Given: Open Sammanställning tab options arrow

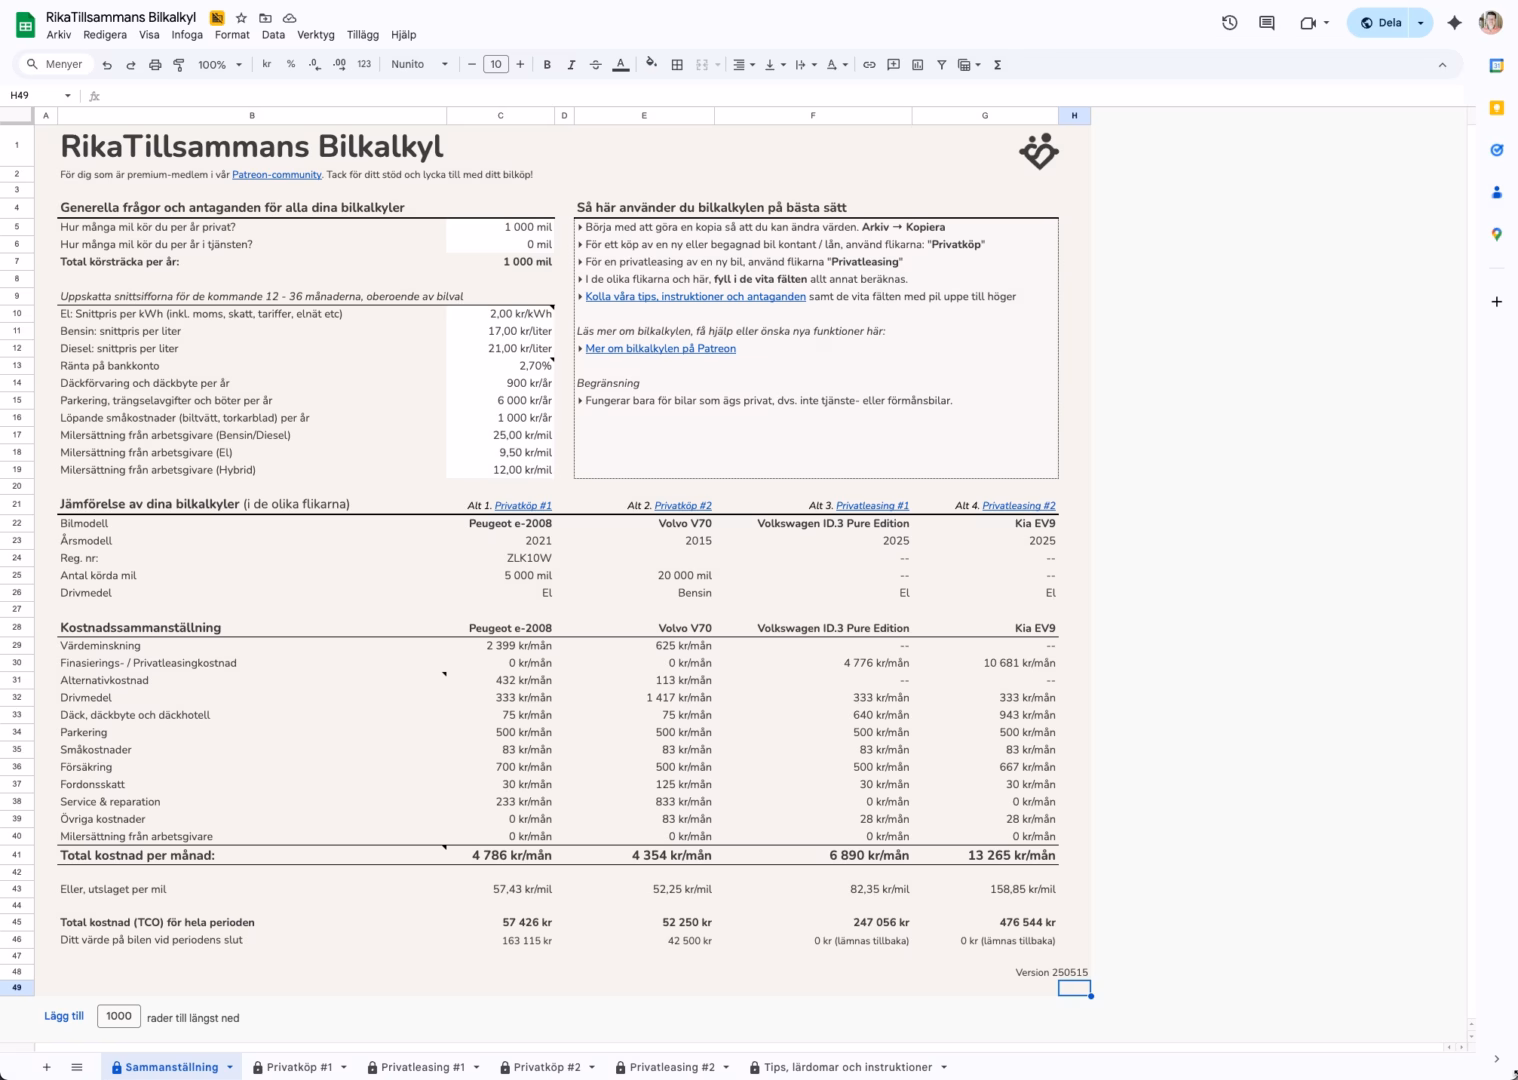Looking at the screenshot, I should 230,1067.
